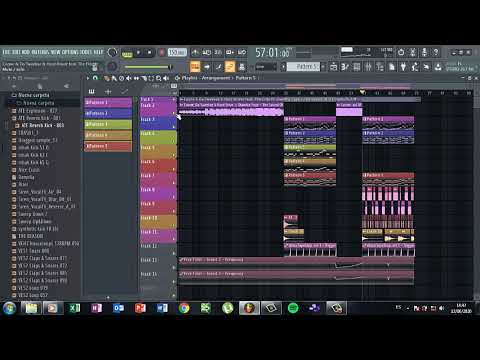Click the wait-for-input icon next to the metronome
480x360 pixels.
pos(207,52)
